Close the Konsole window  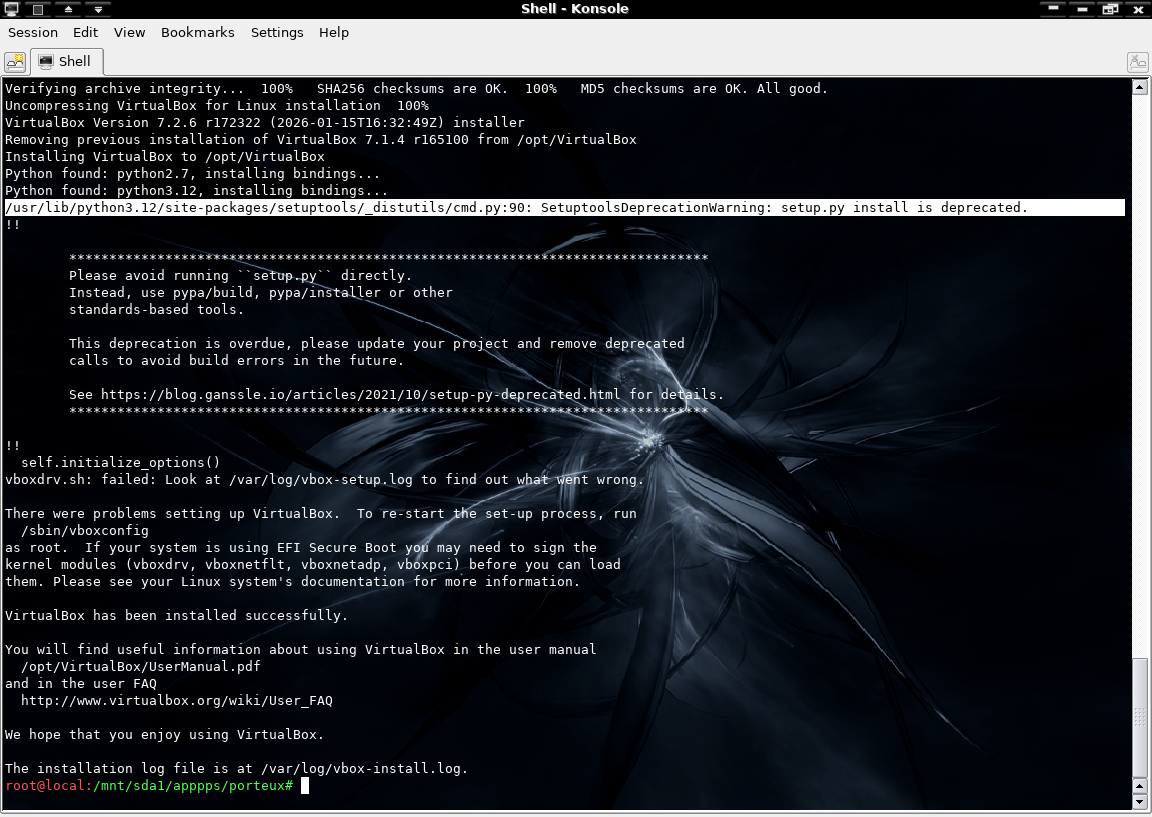(1139, 9)
